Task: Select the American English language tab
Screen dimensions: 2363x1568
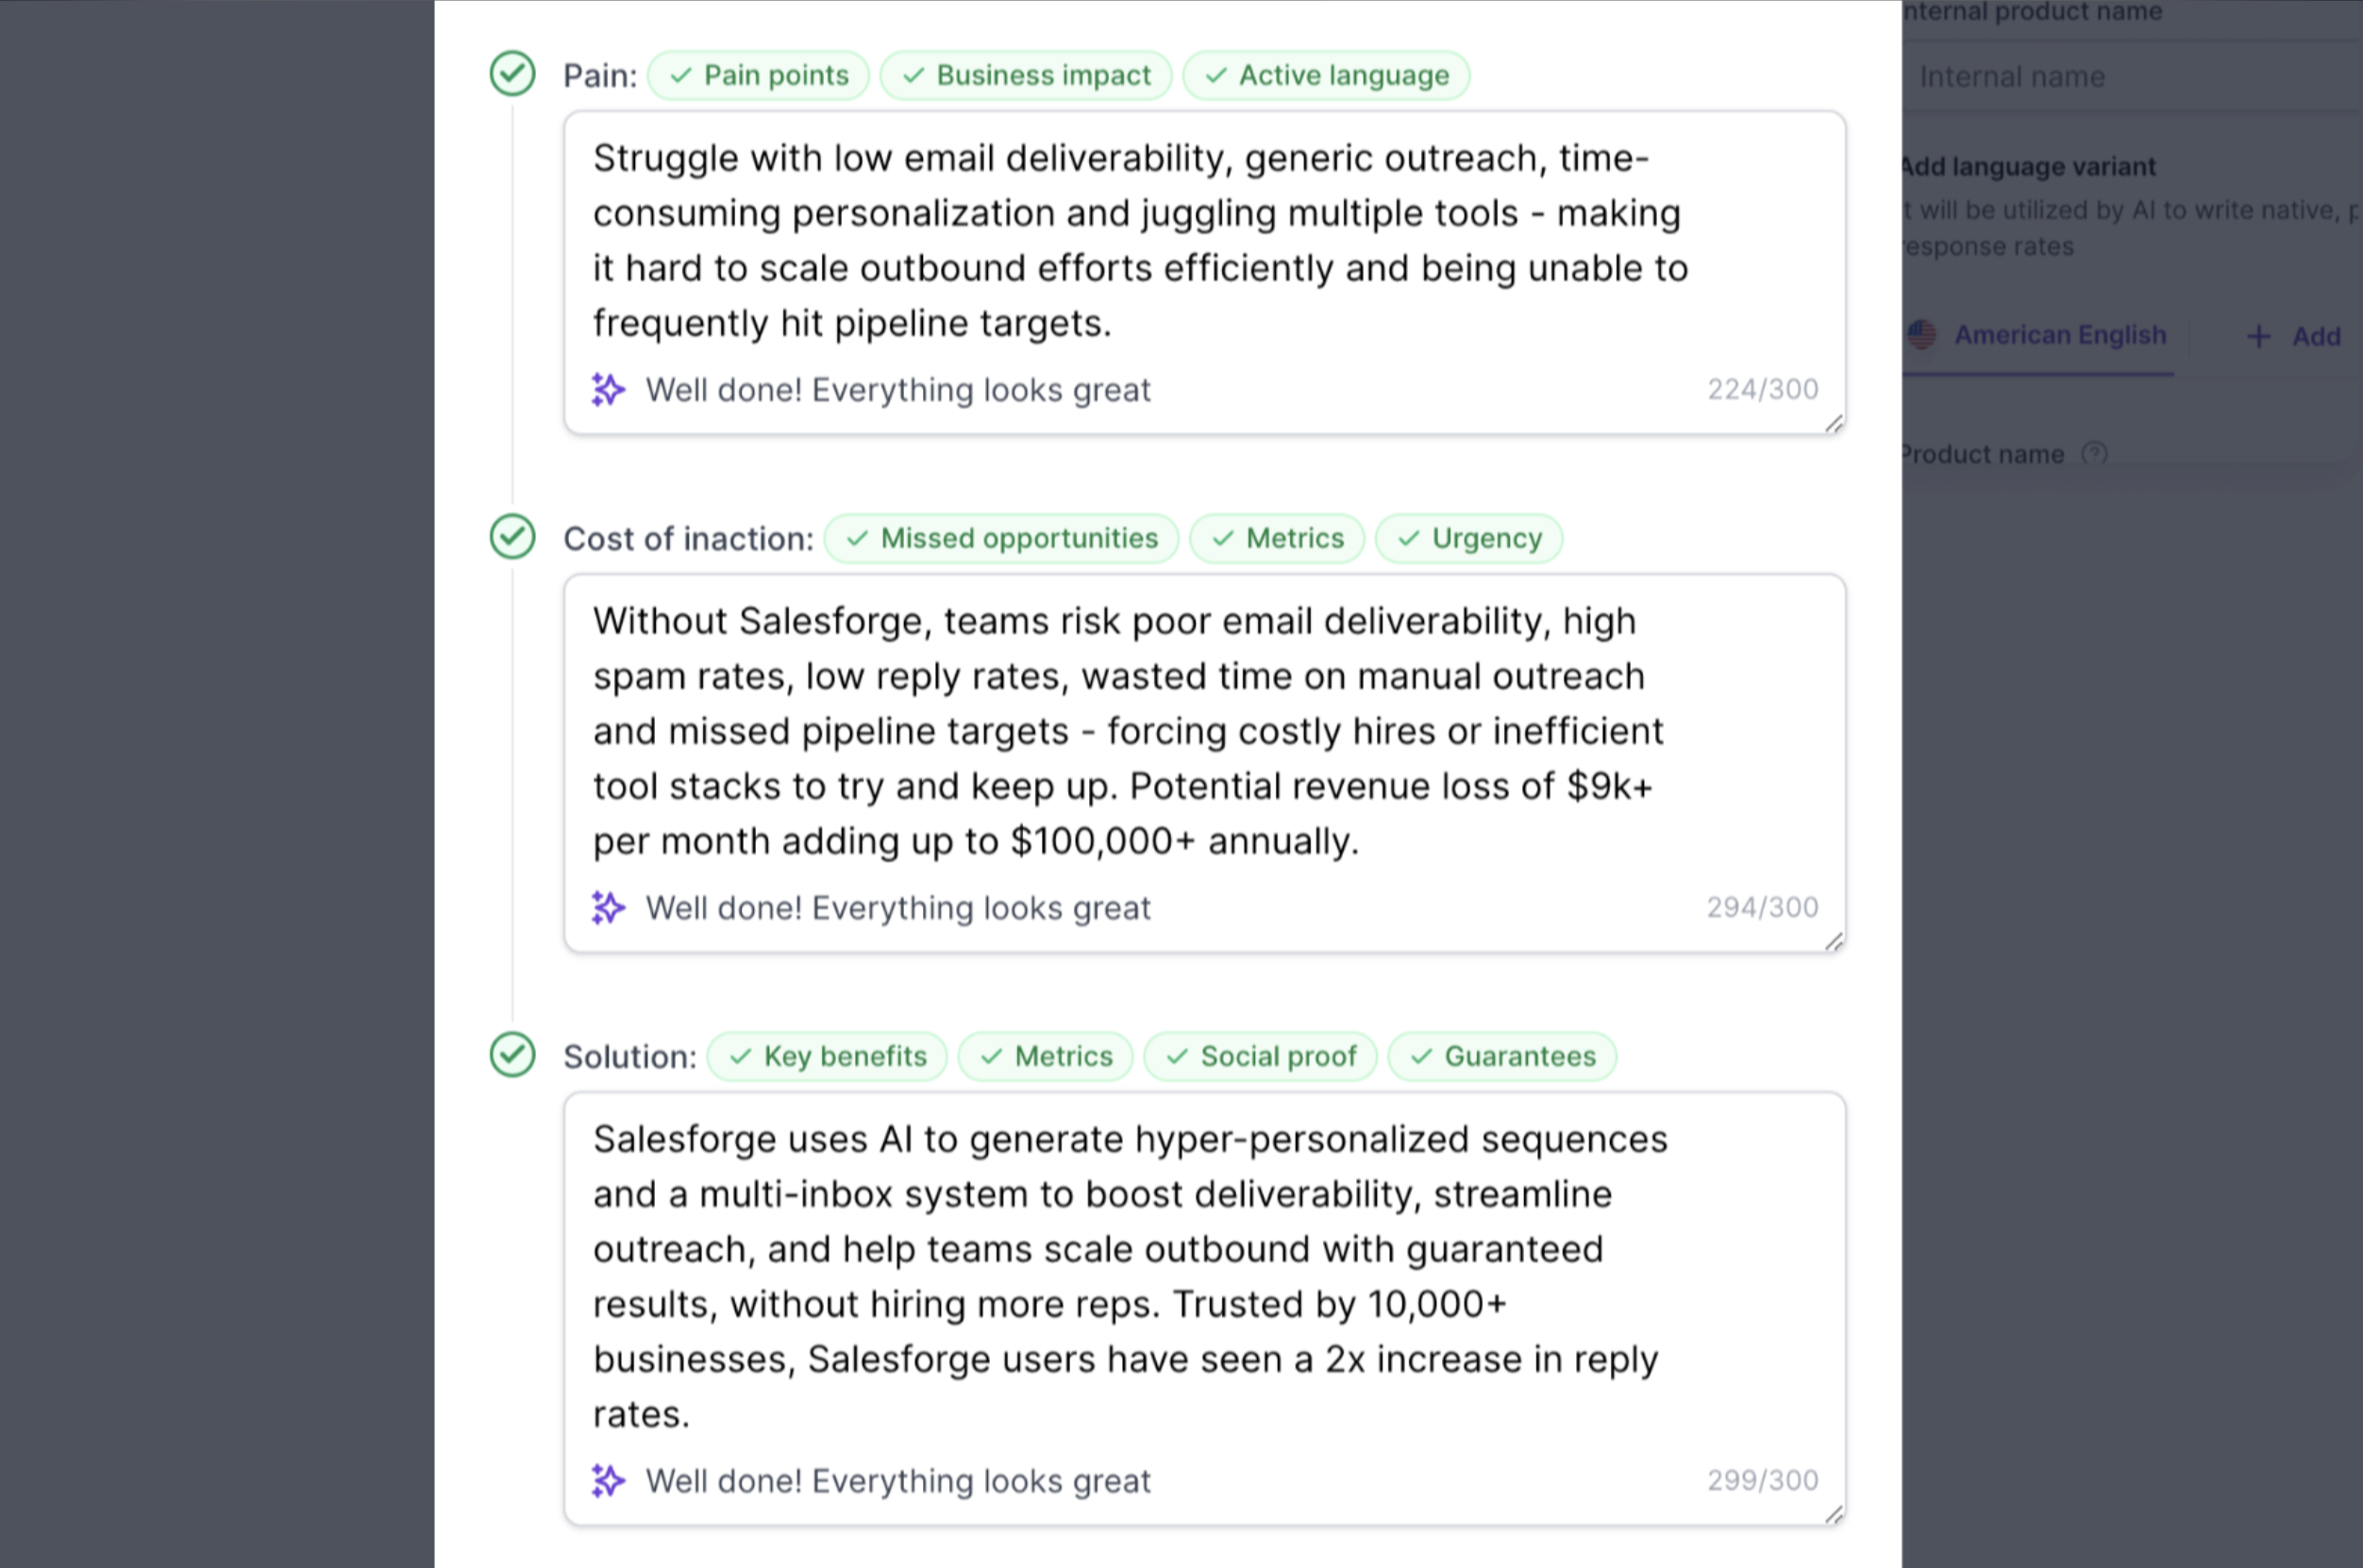Action: click(2038, 335)
